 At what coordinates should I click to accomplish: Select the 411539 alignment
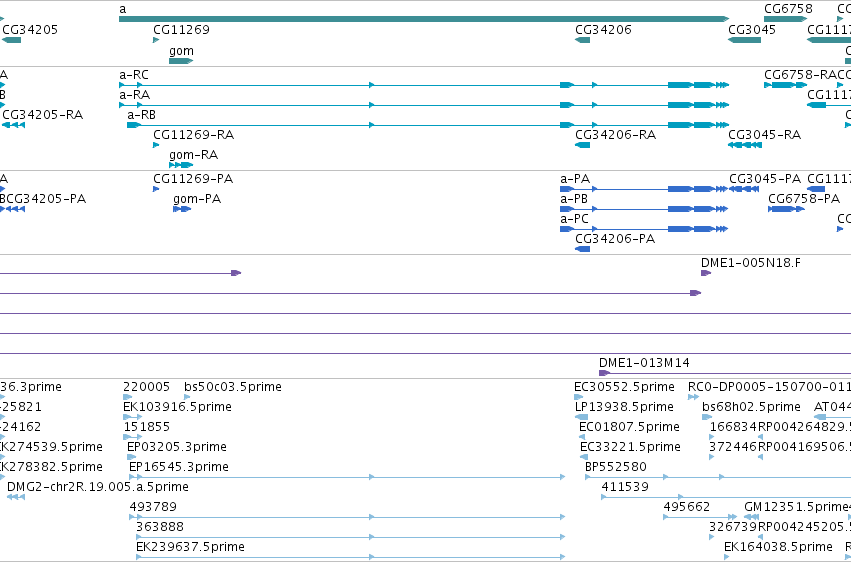point(726,496)
